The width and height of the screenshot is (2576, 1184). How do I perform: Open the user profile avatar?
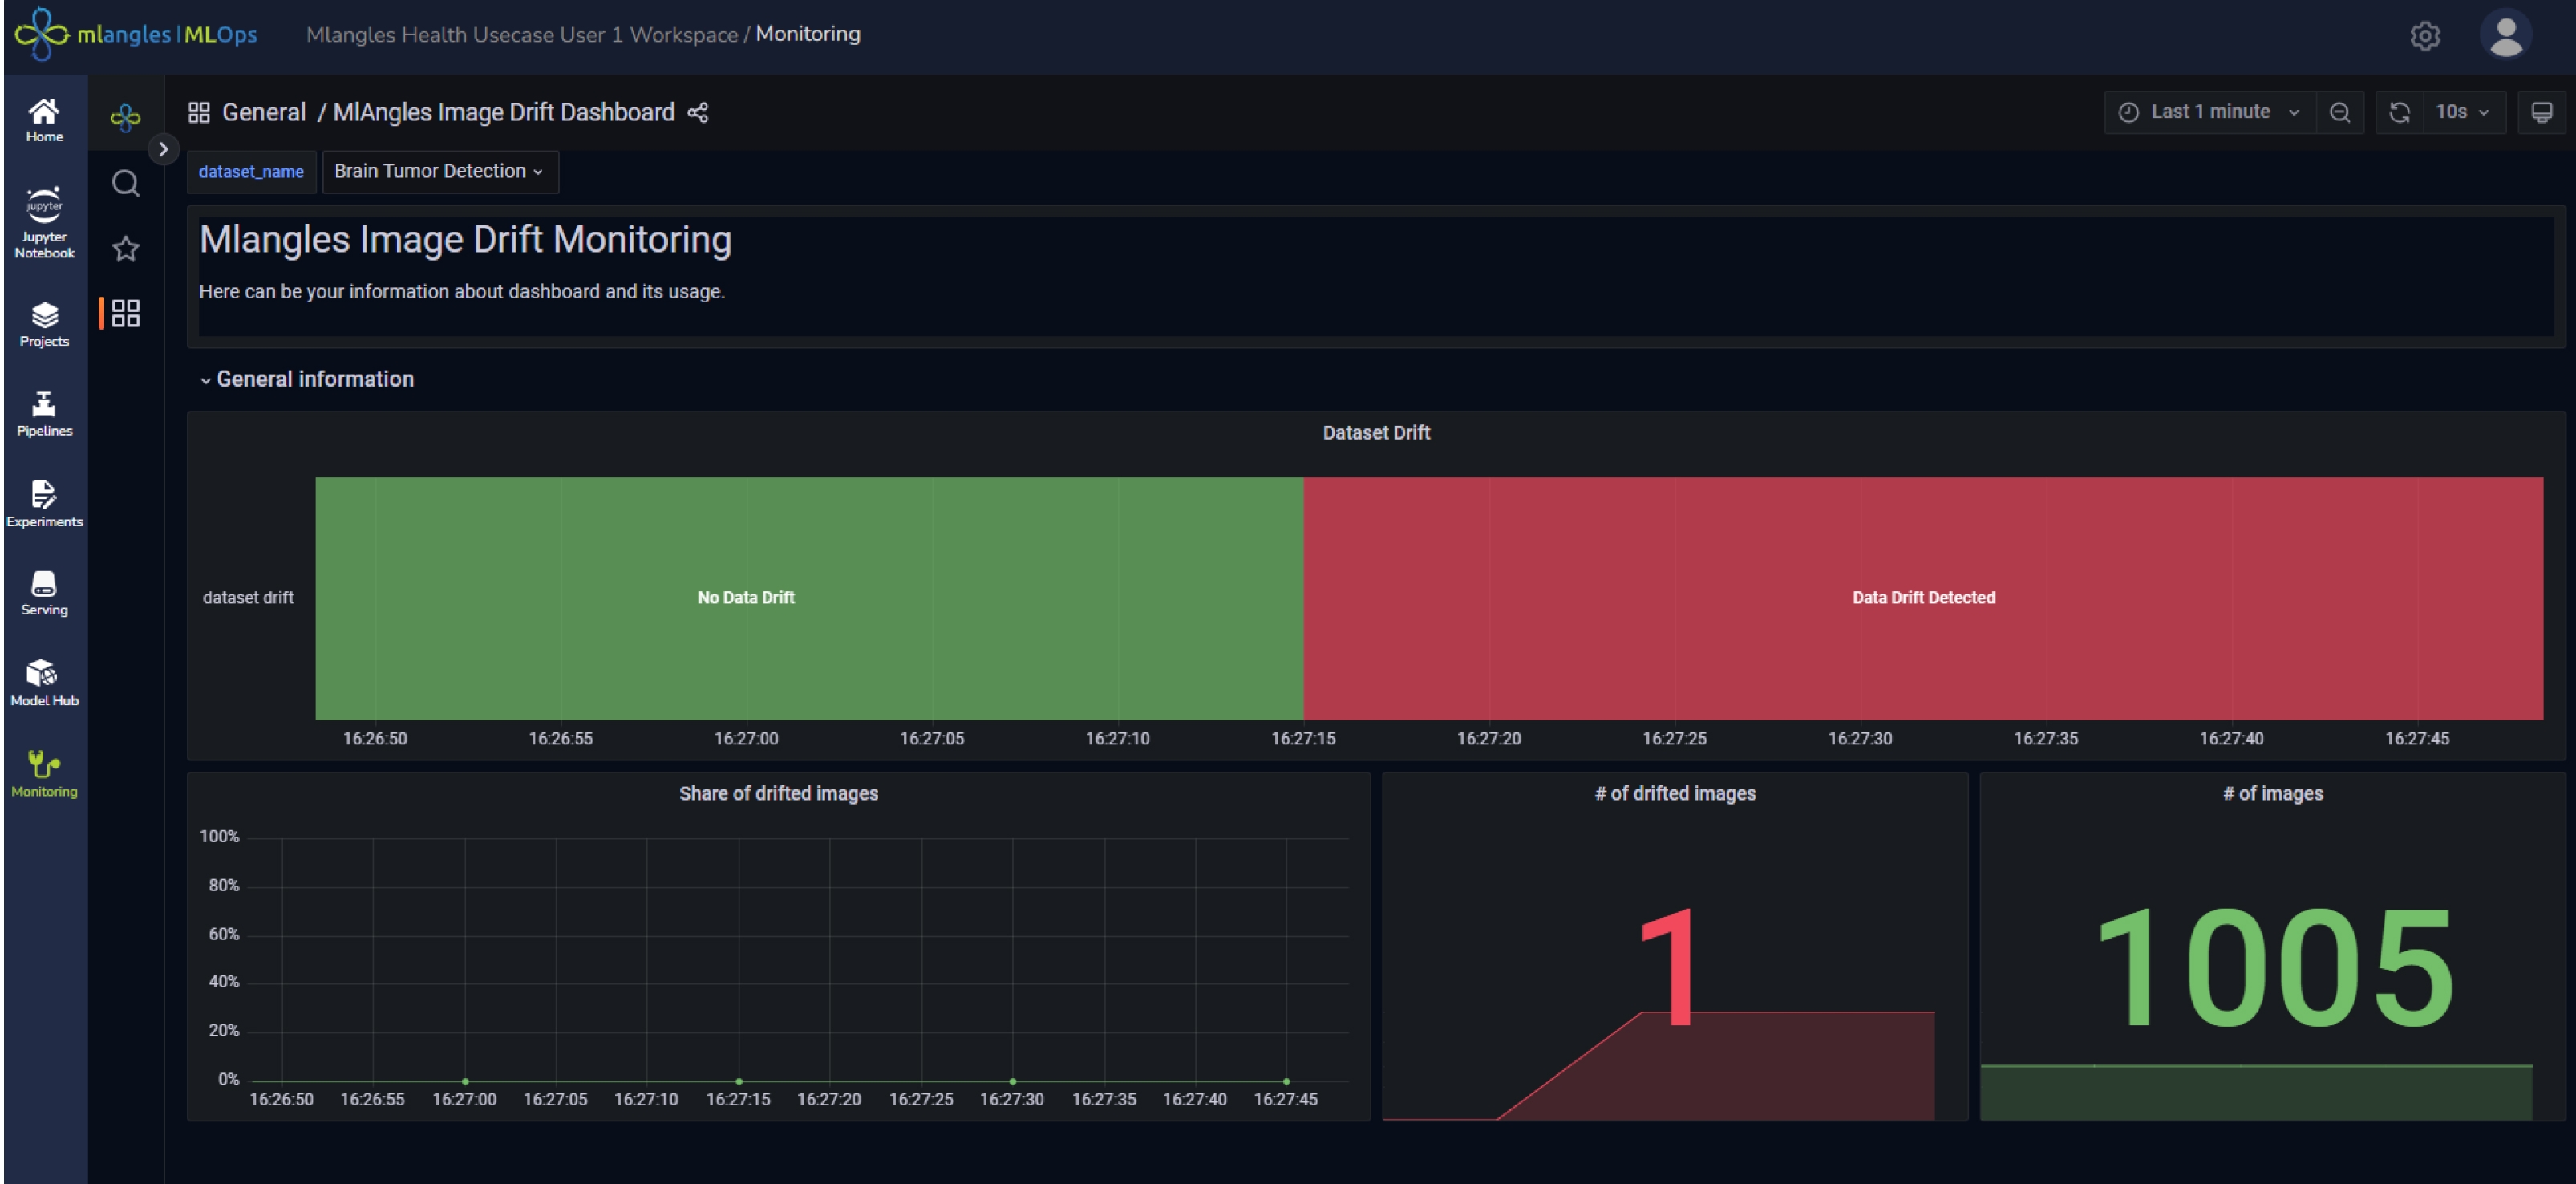[2505, 34]
